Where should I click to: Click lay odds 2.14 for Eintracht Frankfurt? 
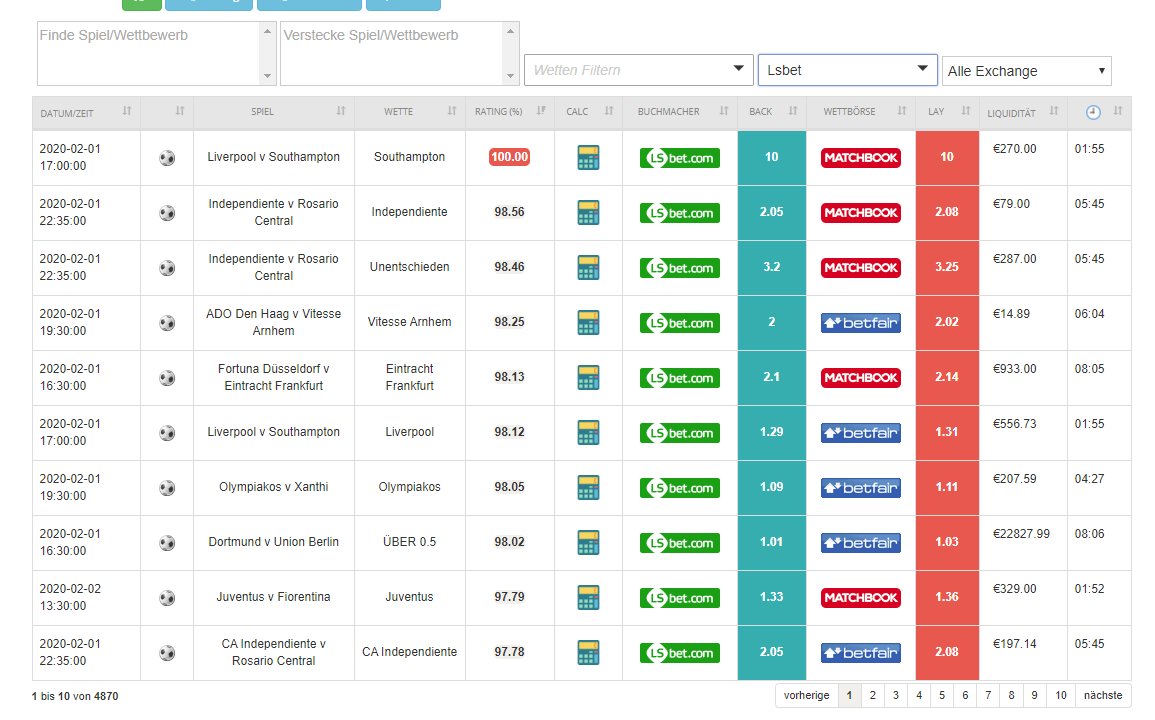point(947,377)
